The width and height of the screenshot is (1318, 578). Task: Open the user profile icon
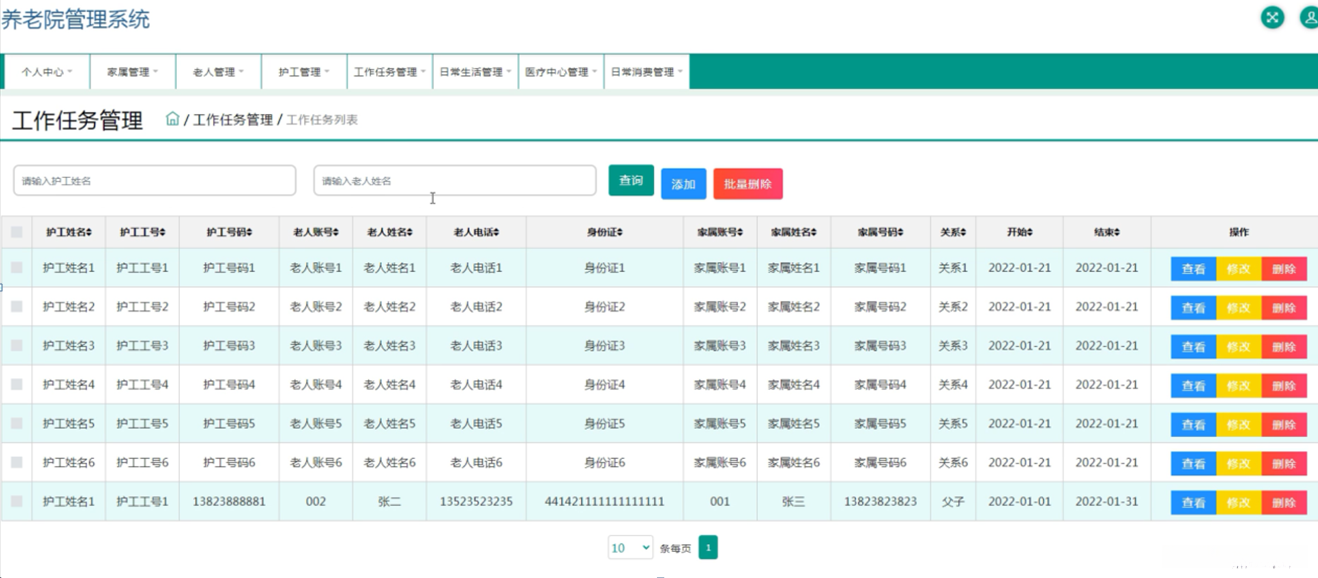[x=1308, y=17]
